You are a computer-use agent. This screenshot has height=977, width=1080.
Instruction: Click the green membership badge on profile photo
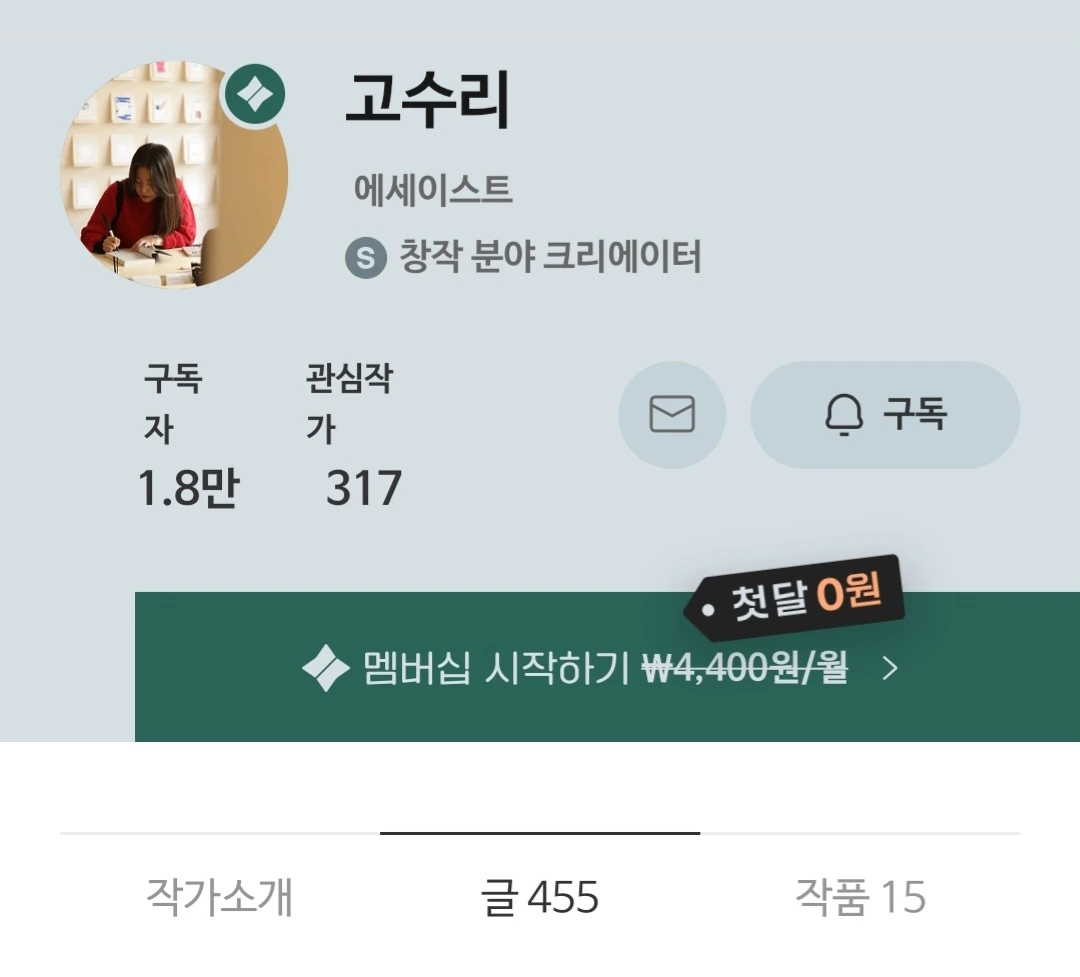click(255, 95)
